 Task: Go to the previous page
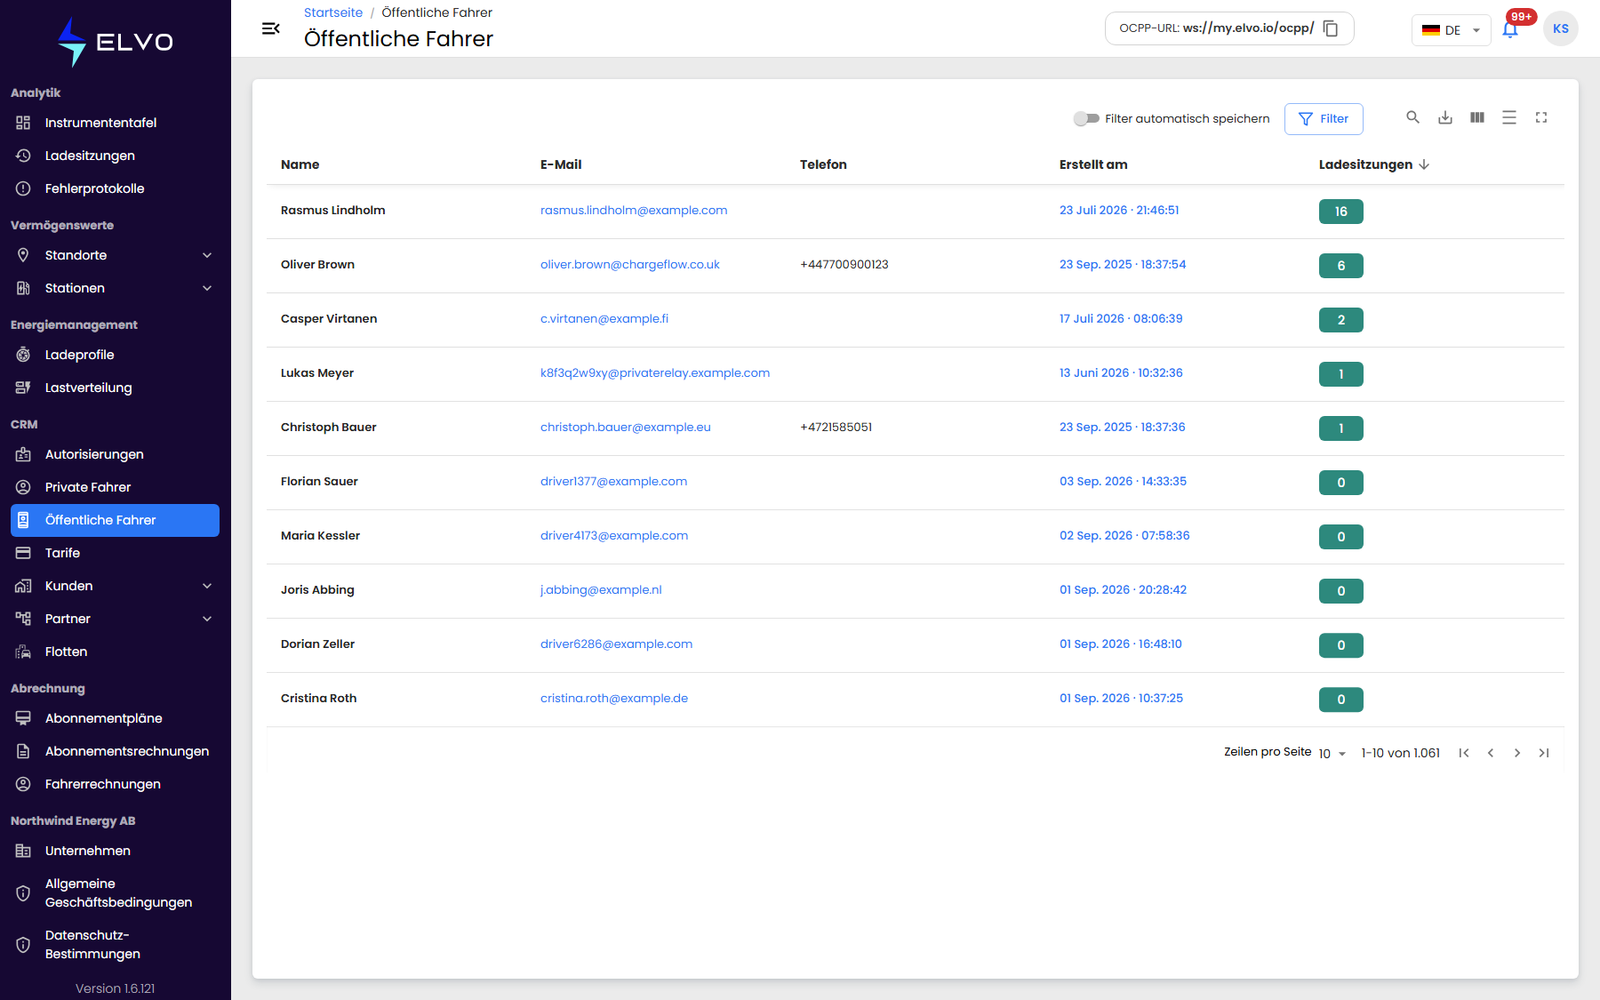pos(1490,753)
